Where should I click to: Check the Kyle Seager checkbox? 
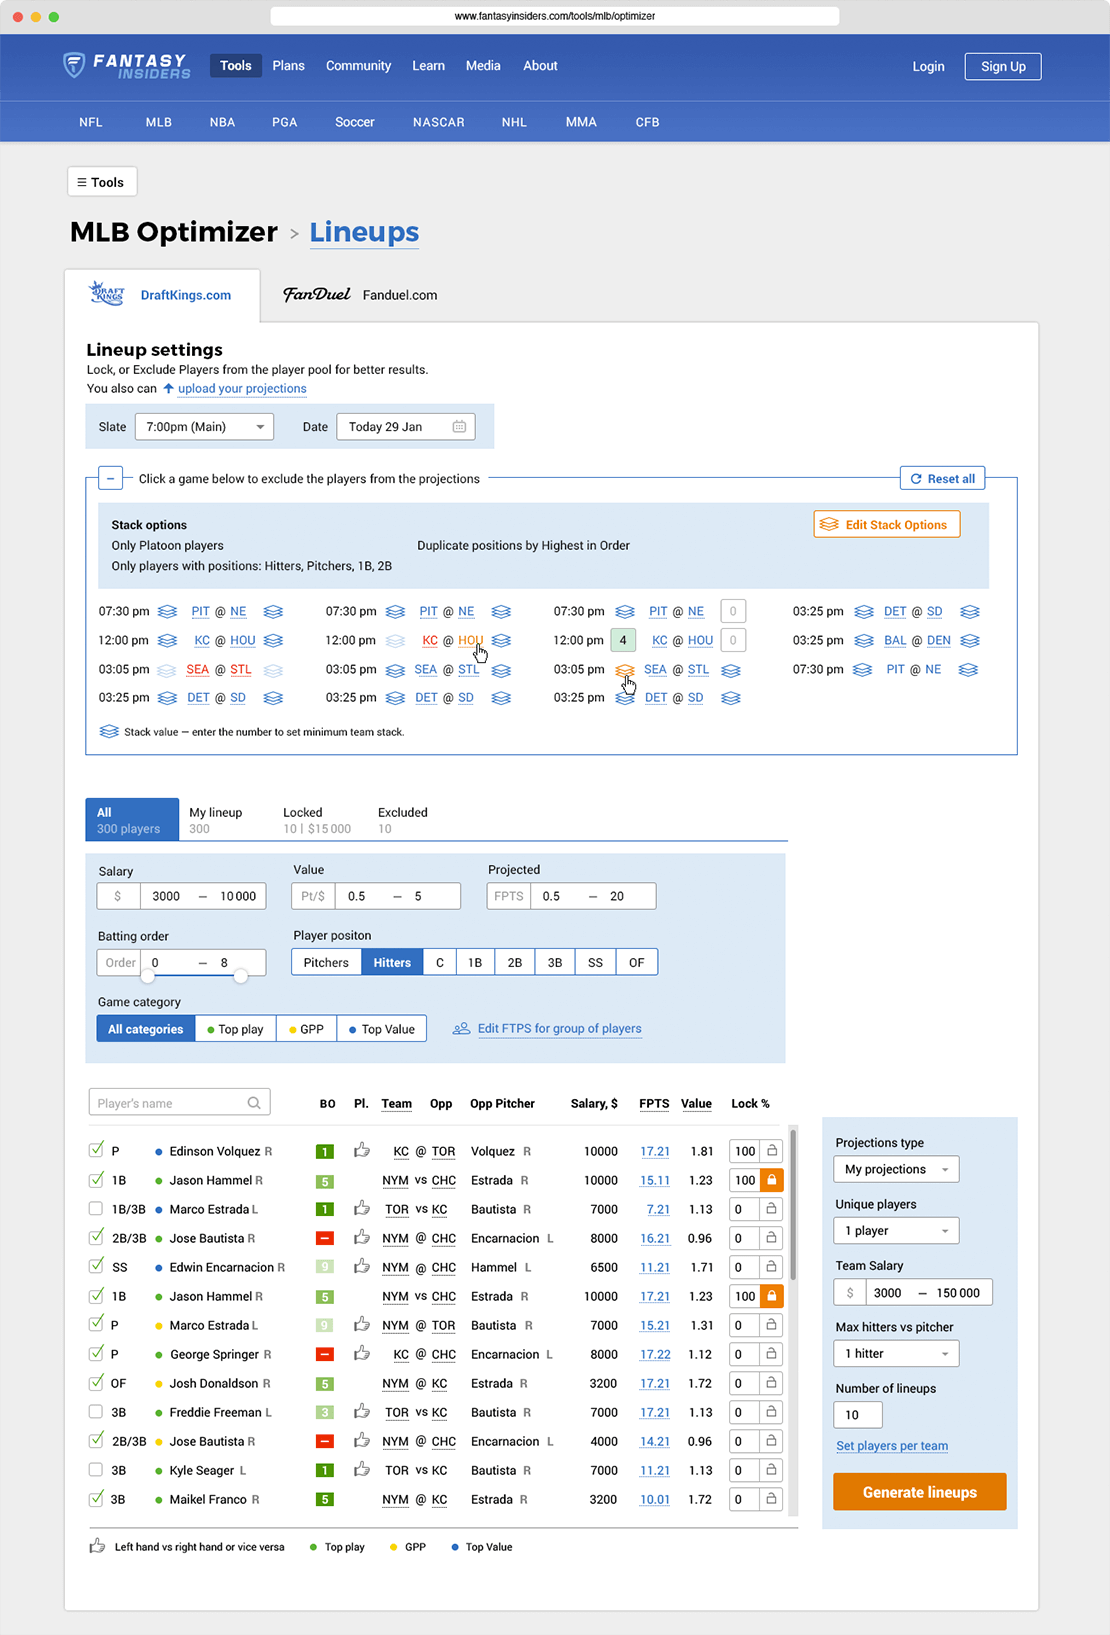pyautogui.click(x=96, y=1469)
